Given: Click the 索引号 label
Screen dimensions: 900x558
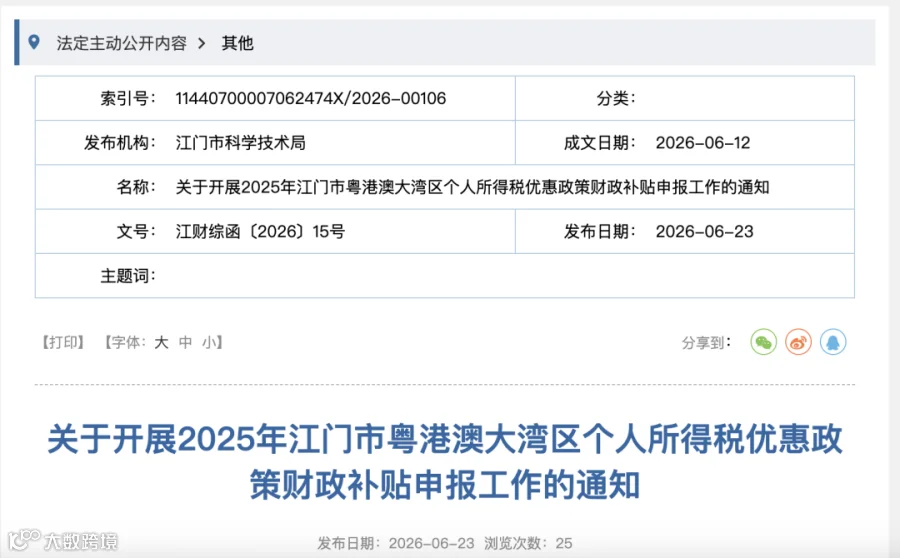Looking at the screenshot, I should coord(127,98).
